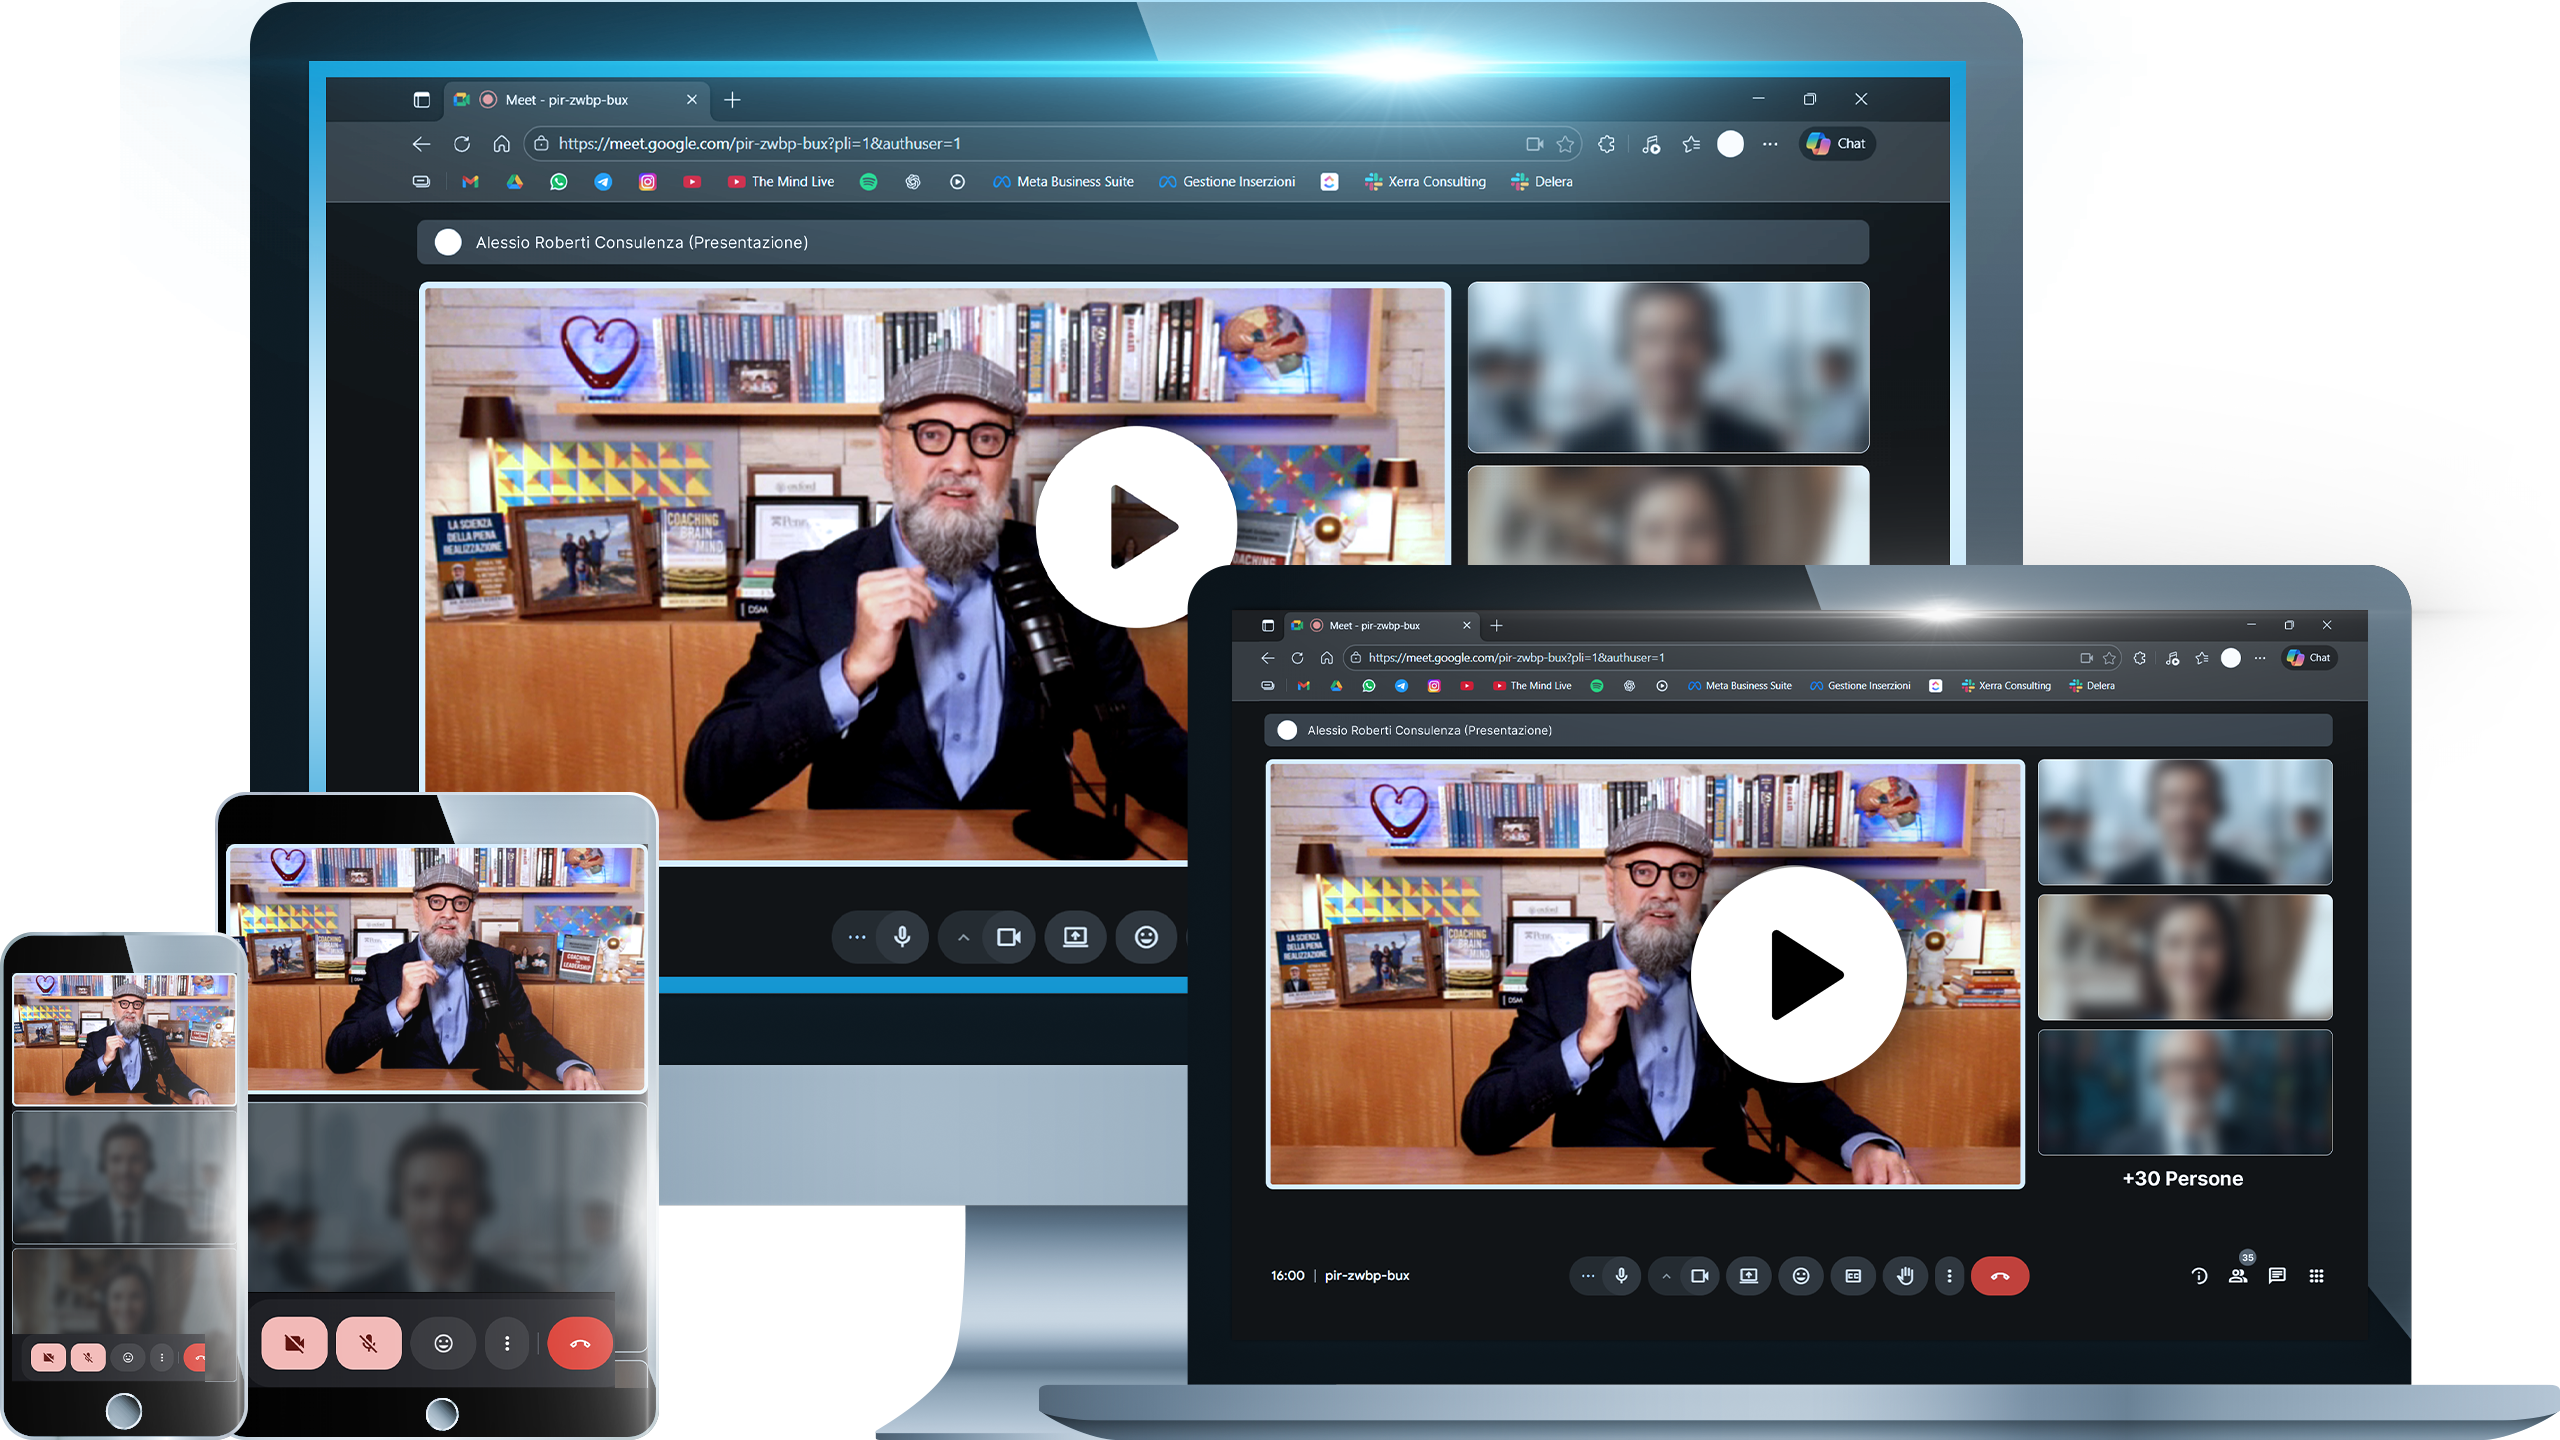Send a reaction emoji on large monitor

pyautogui.click(x=1146, y=937)
